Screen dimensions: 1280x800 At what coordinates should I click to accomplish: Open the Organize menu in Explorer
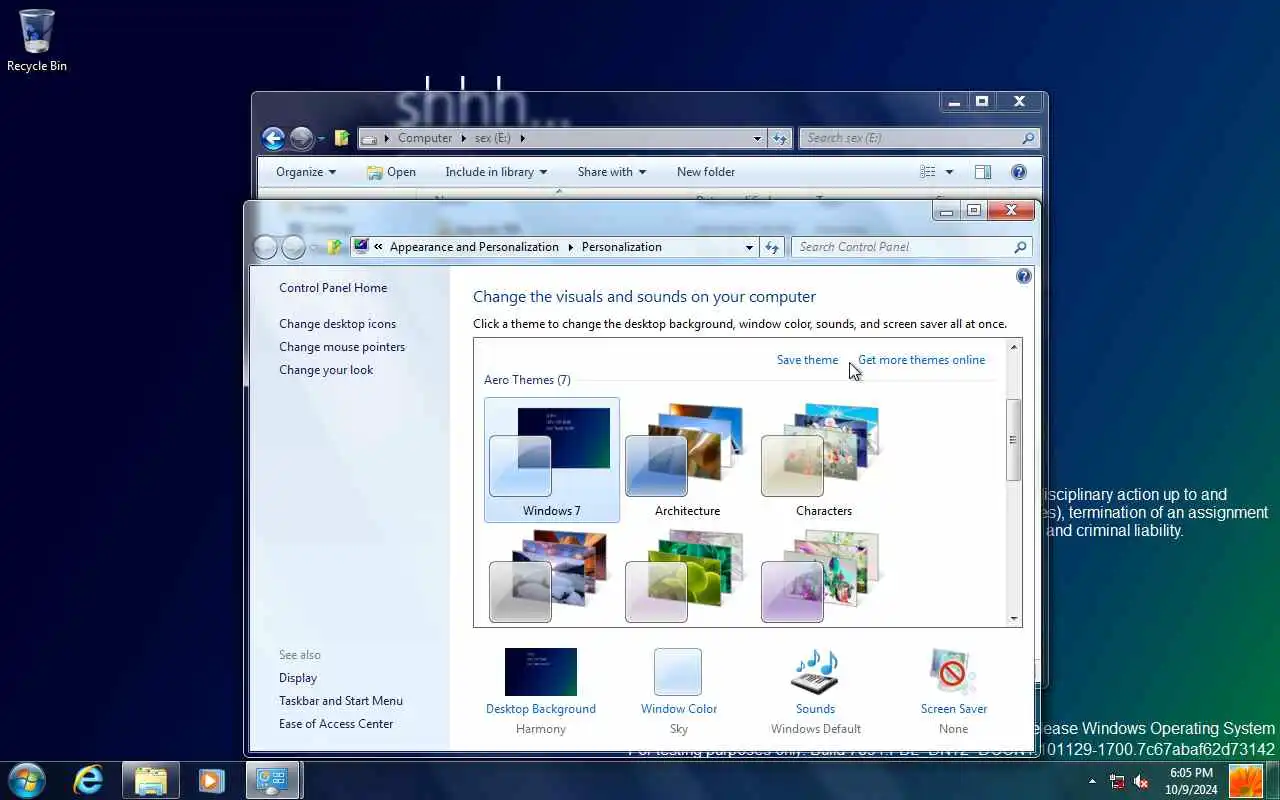[306, 172]
